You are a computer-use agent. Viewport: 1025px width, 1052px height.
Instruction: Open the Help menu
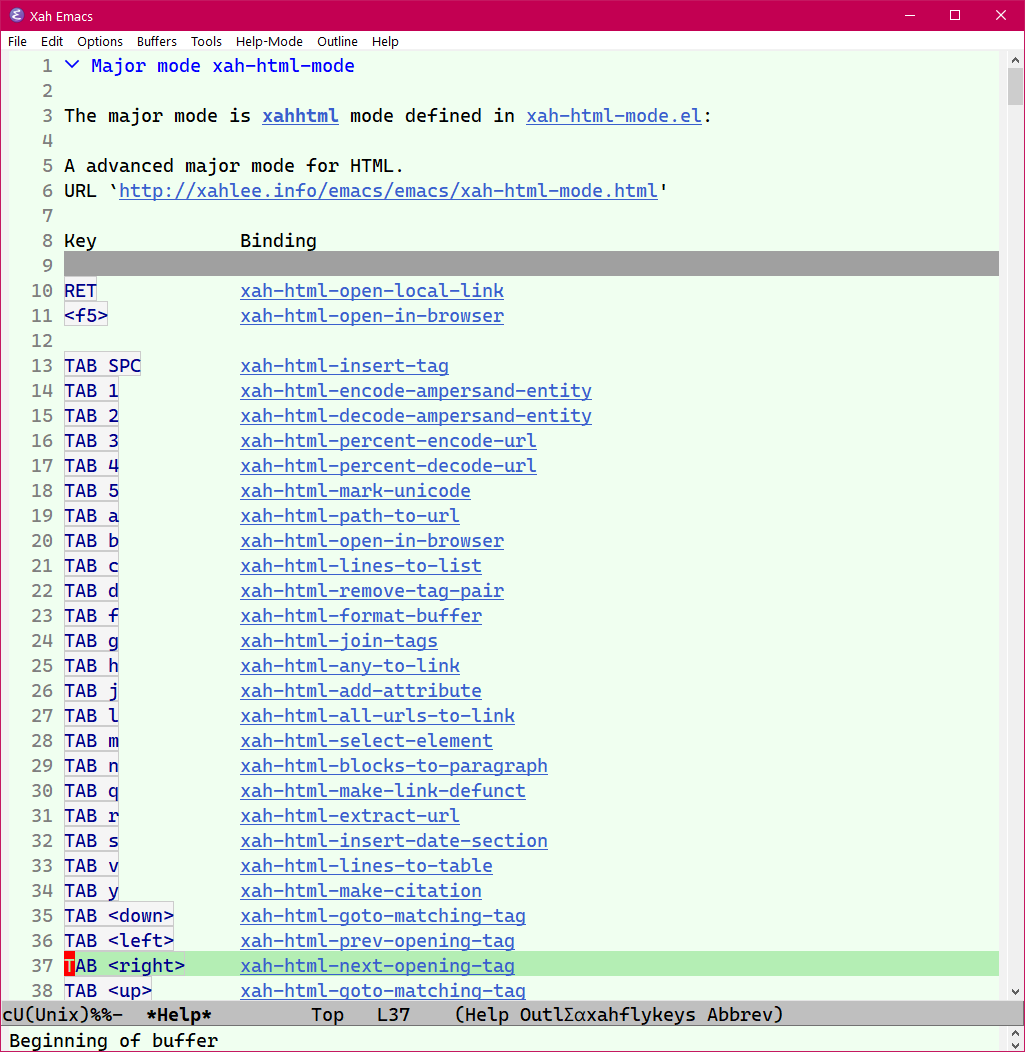[385, 42]
